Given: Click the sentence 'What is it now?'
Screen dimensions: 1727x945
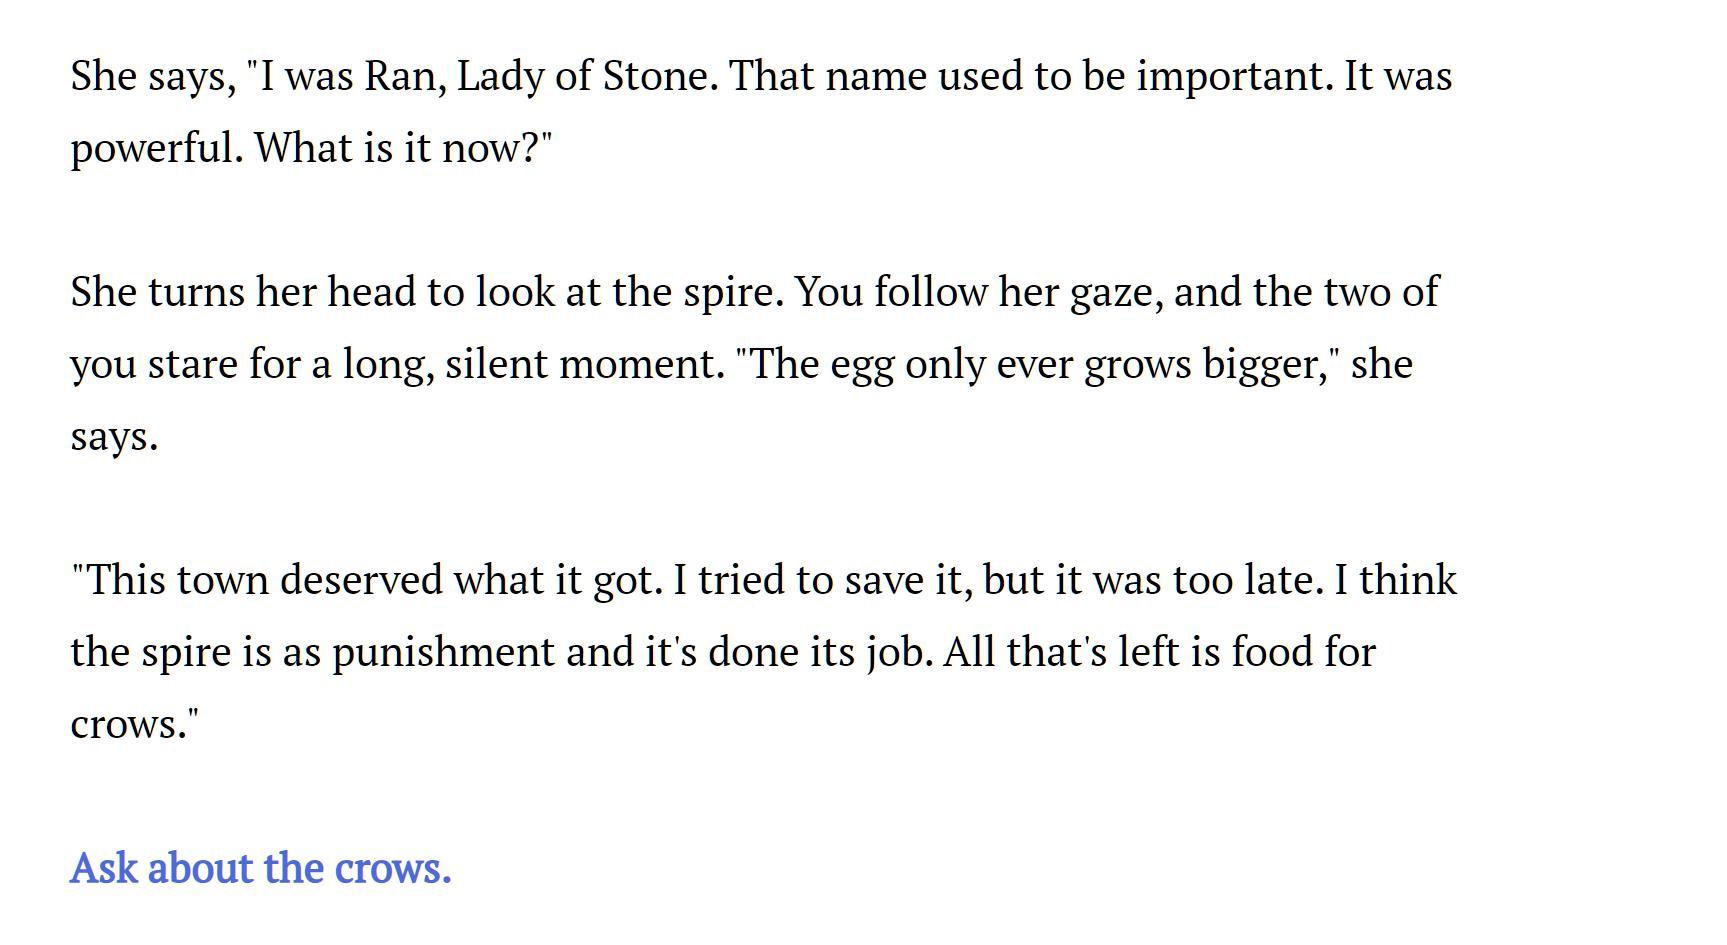Looking at the screenshot, I should click(x=403, y=149).
